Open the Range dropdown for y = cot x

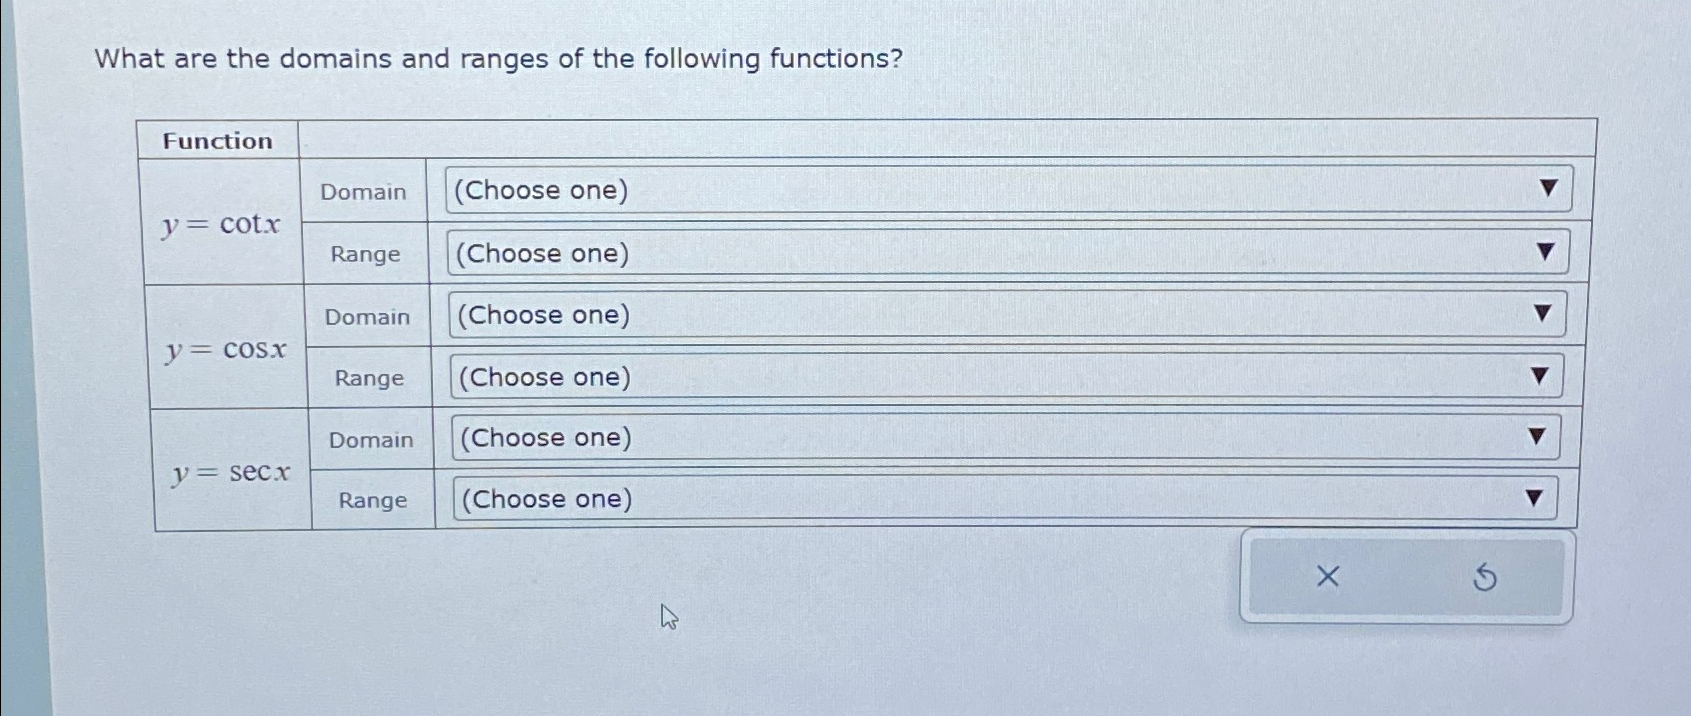pos(1000,252)
